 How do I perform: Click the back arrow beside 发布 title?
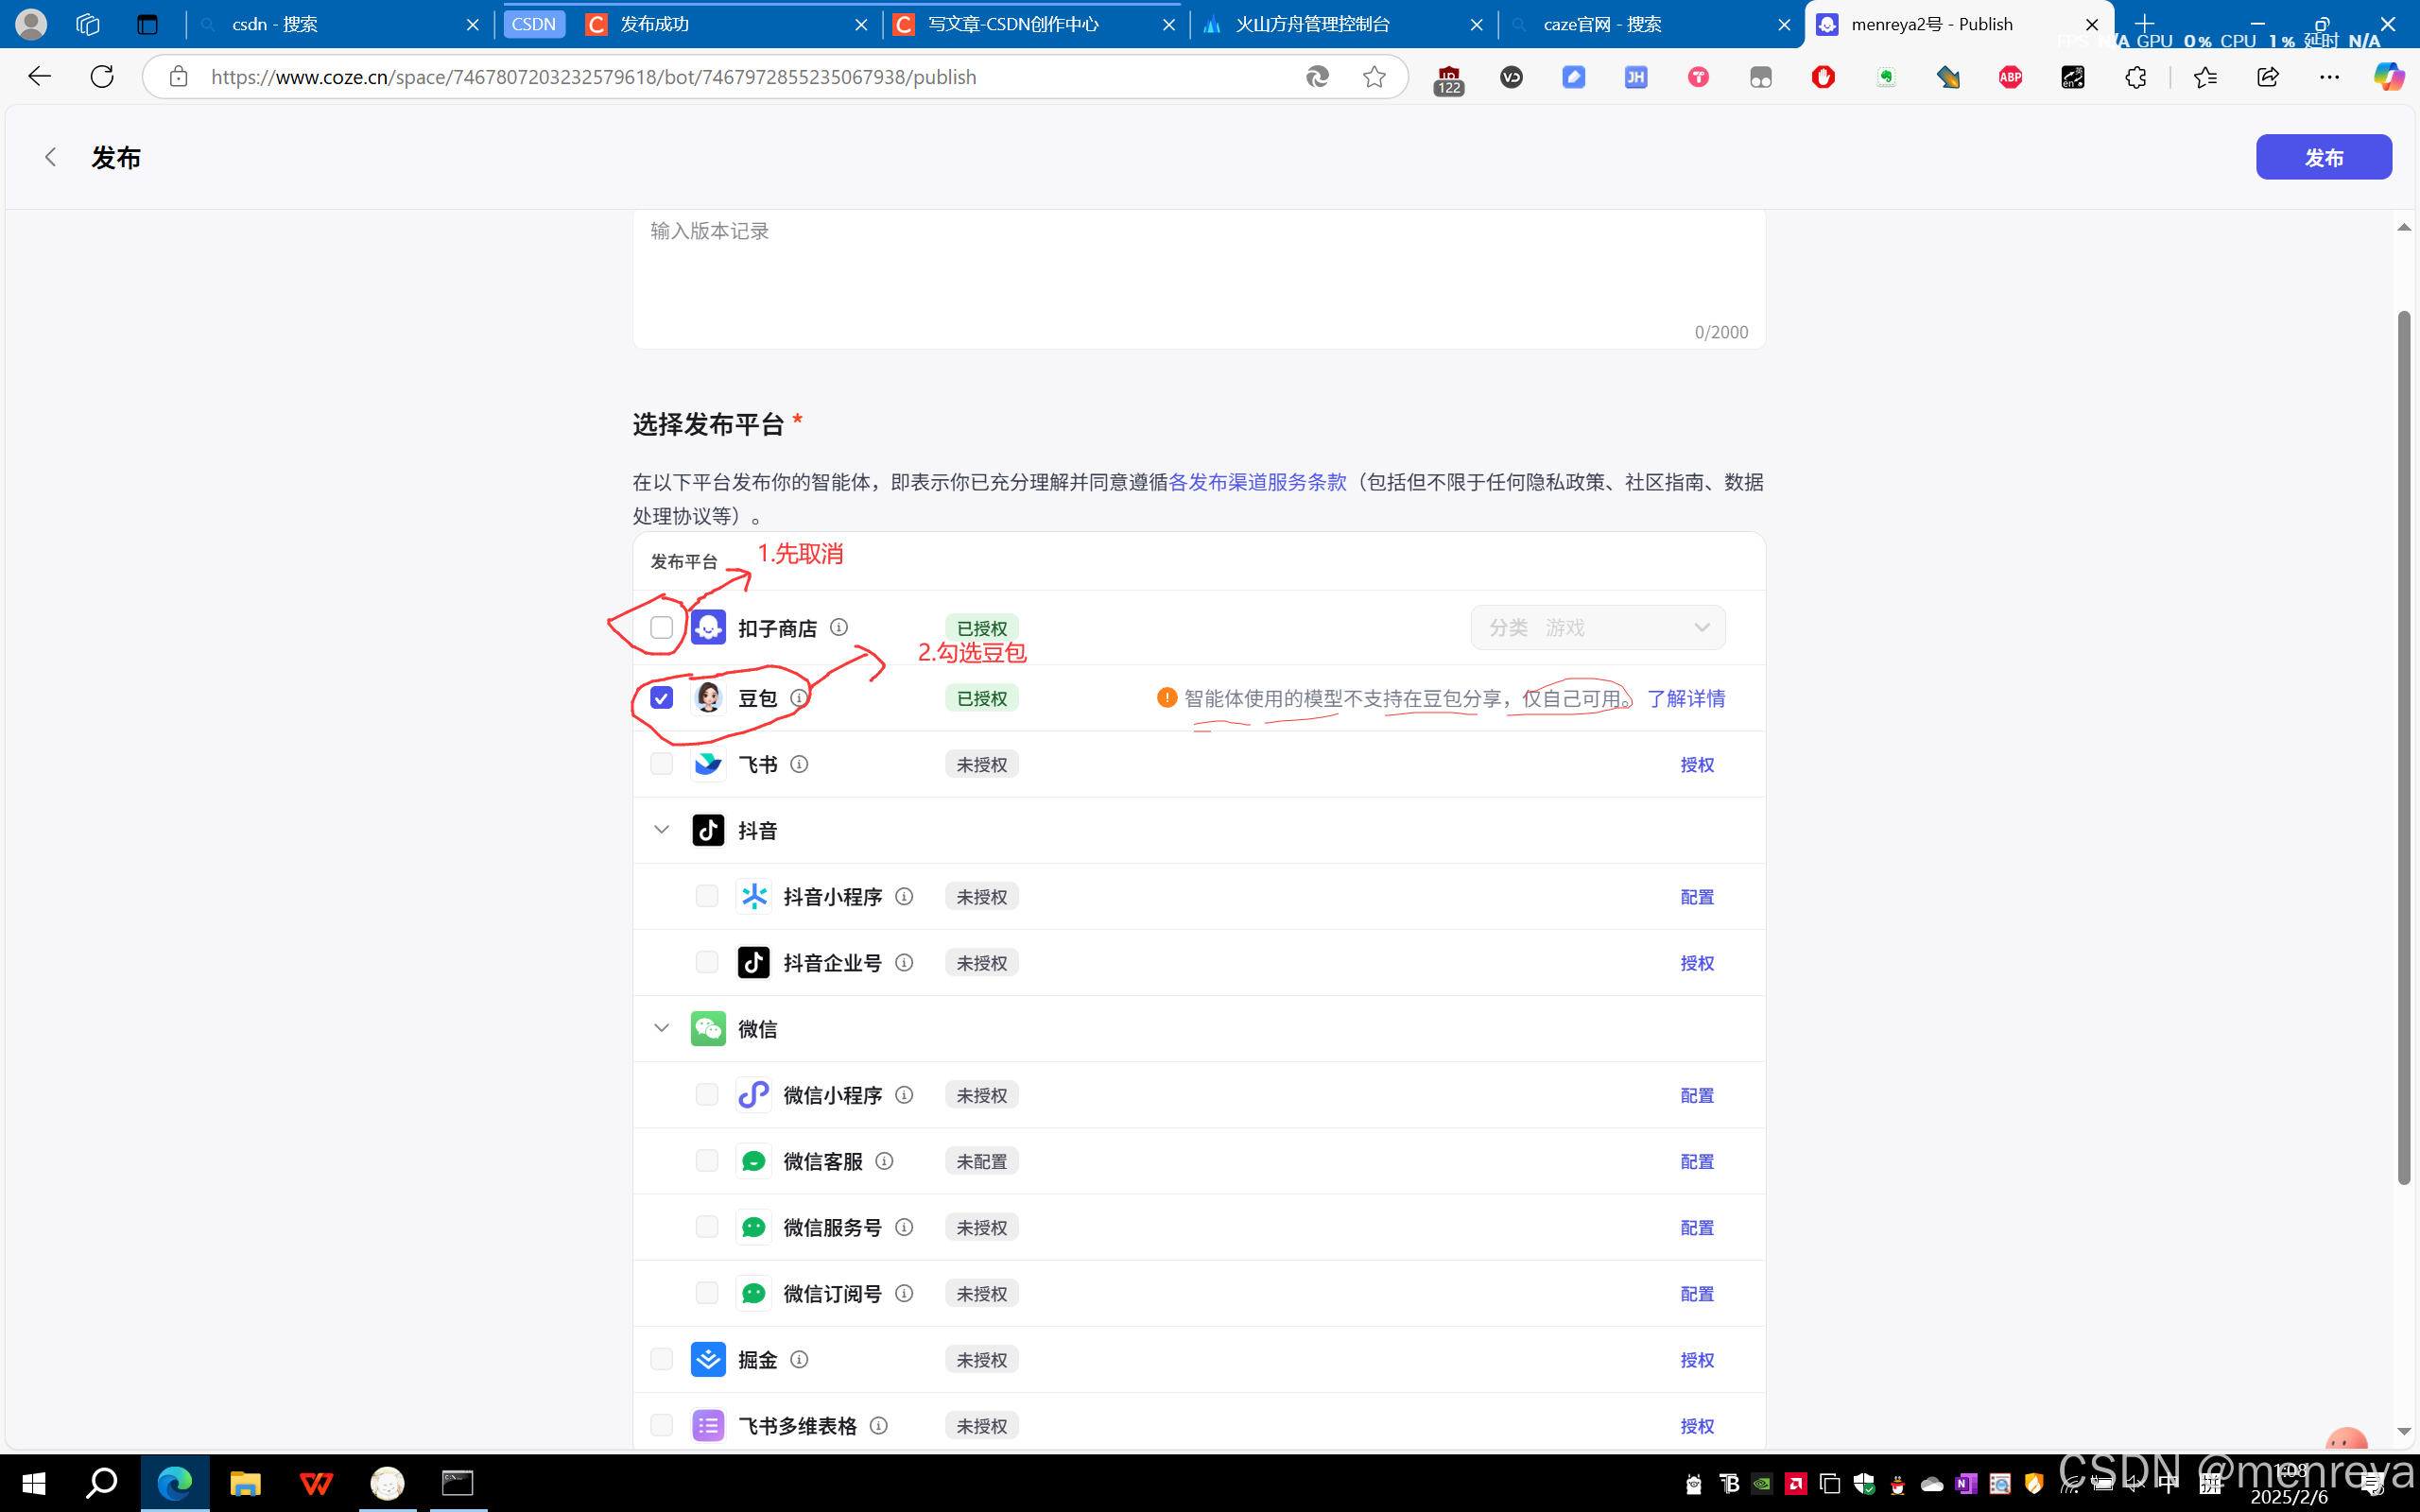50,157
